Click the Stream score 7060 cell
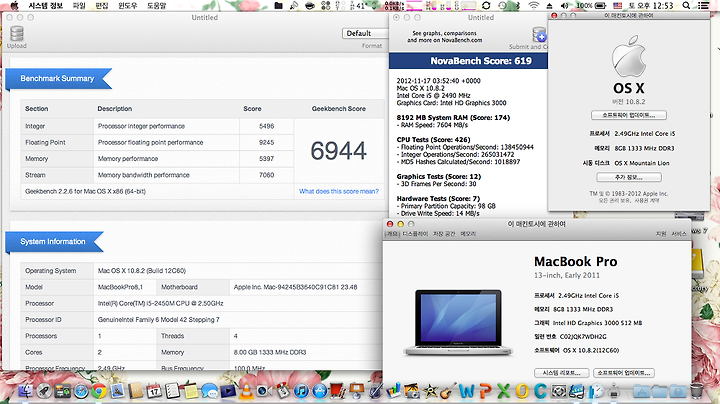The width and height of the screenshot is (720, 404). (x=266, y=175)
